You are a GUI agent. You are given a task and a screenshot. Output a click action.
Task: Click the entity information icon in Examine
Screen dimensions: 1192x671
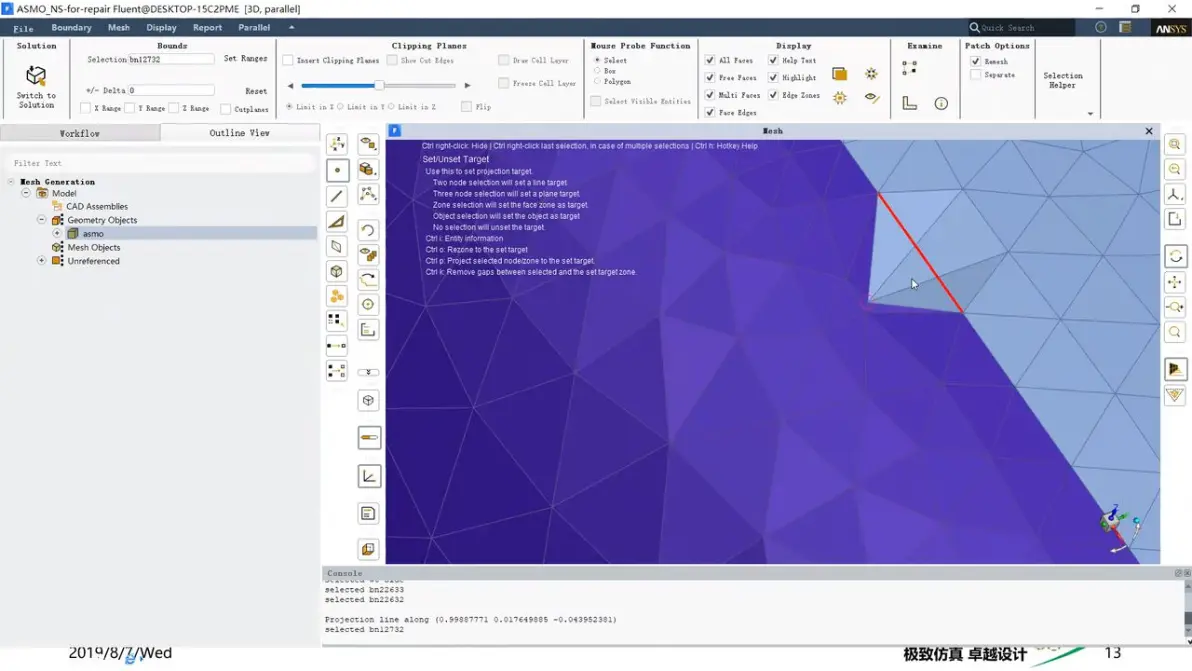[x=941, y=103]
